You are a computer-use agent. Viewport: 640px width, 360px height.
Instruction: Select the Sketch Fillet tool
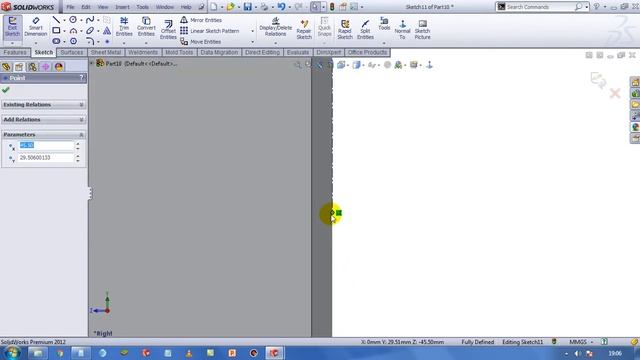coord(90,41)
